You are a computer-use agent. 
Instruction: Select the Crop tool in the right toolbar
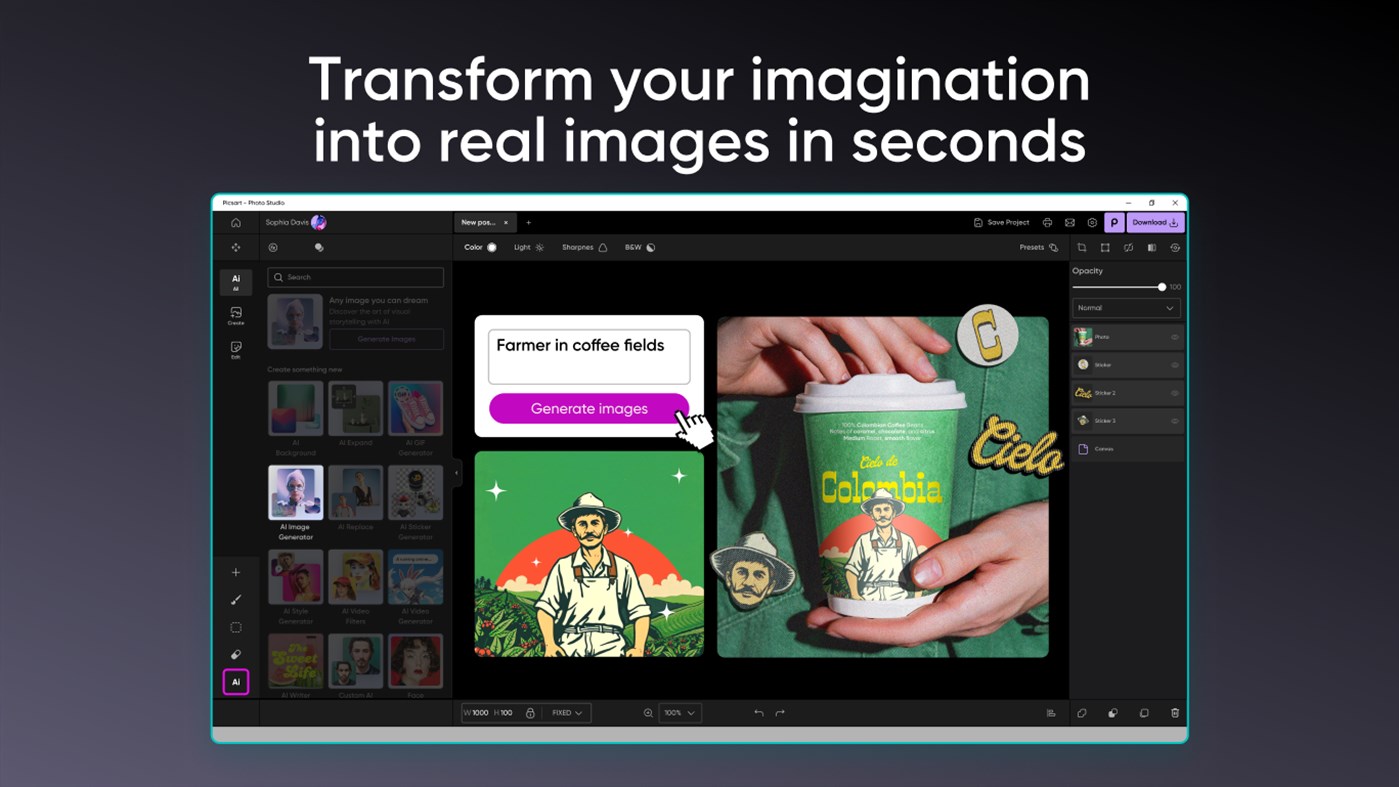click(x=1082, y=247)
